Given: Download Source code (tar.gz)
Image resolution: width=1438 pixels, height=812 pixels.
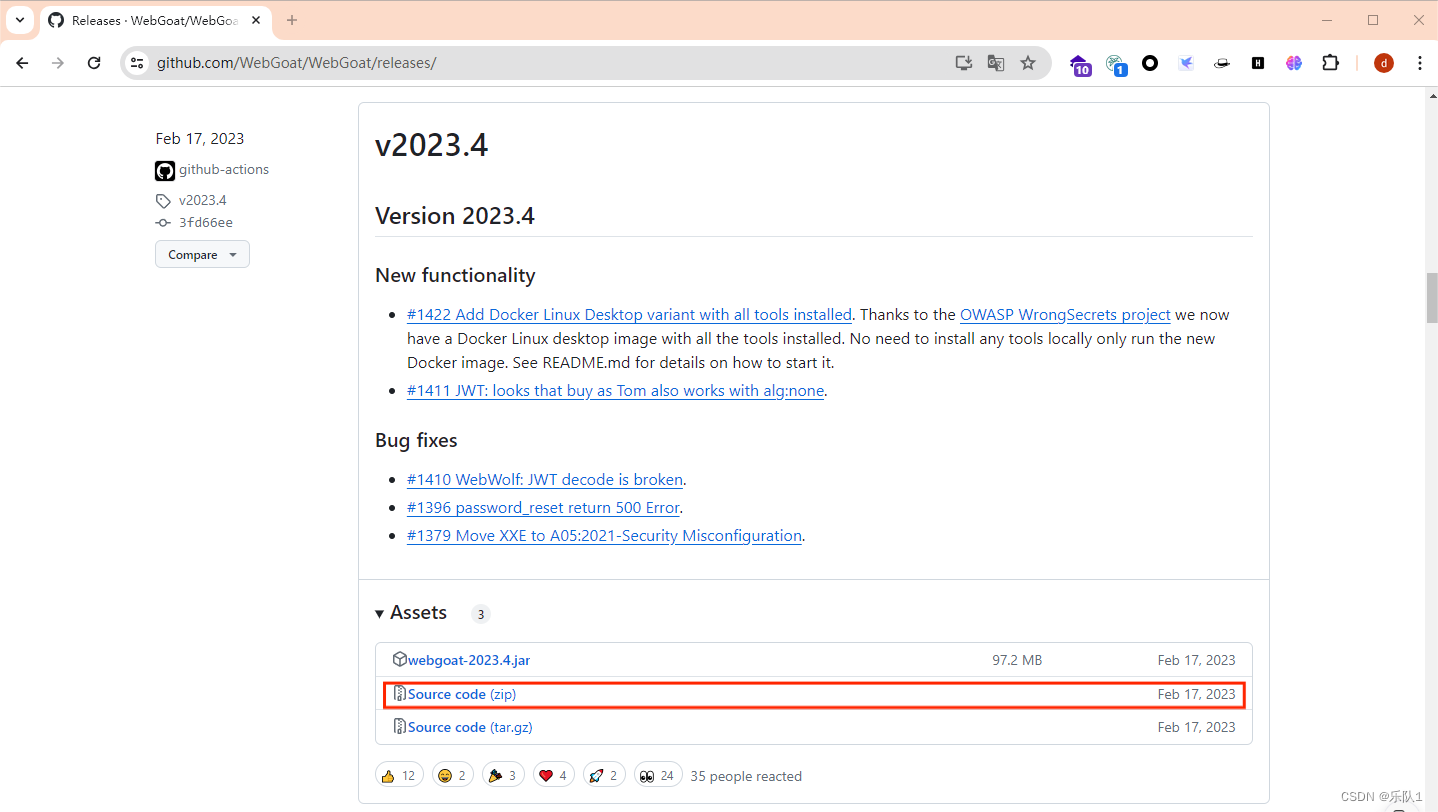Looking at the screenshot, I should pos(470,727).
